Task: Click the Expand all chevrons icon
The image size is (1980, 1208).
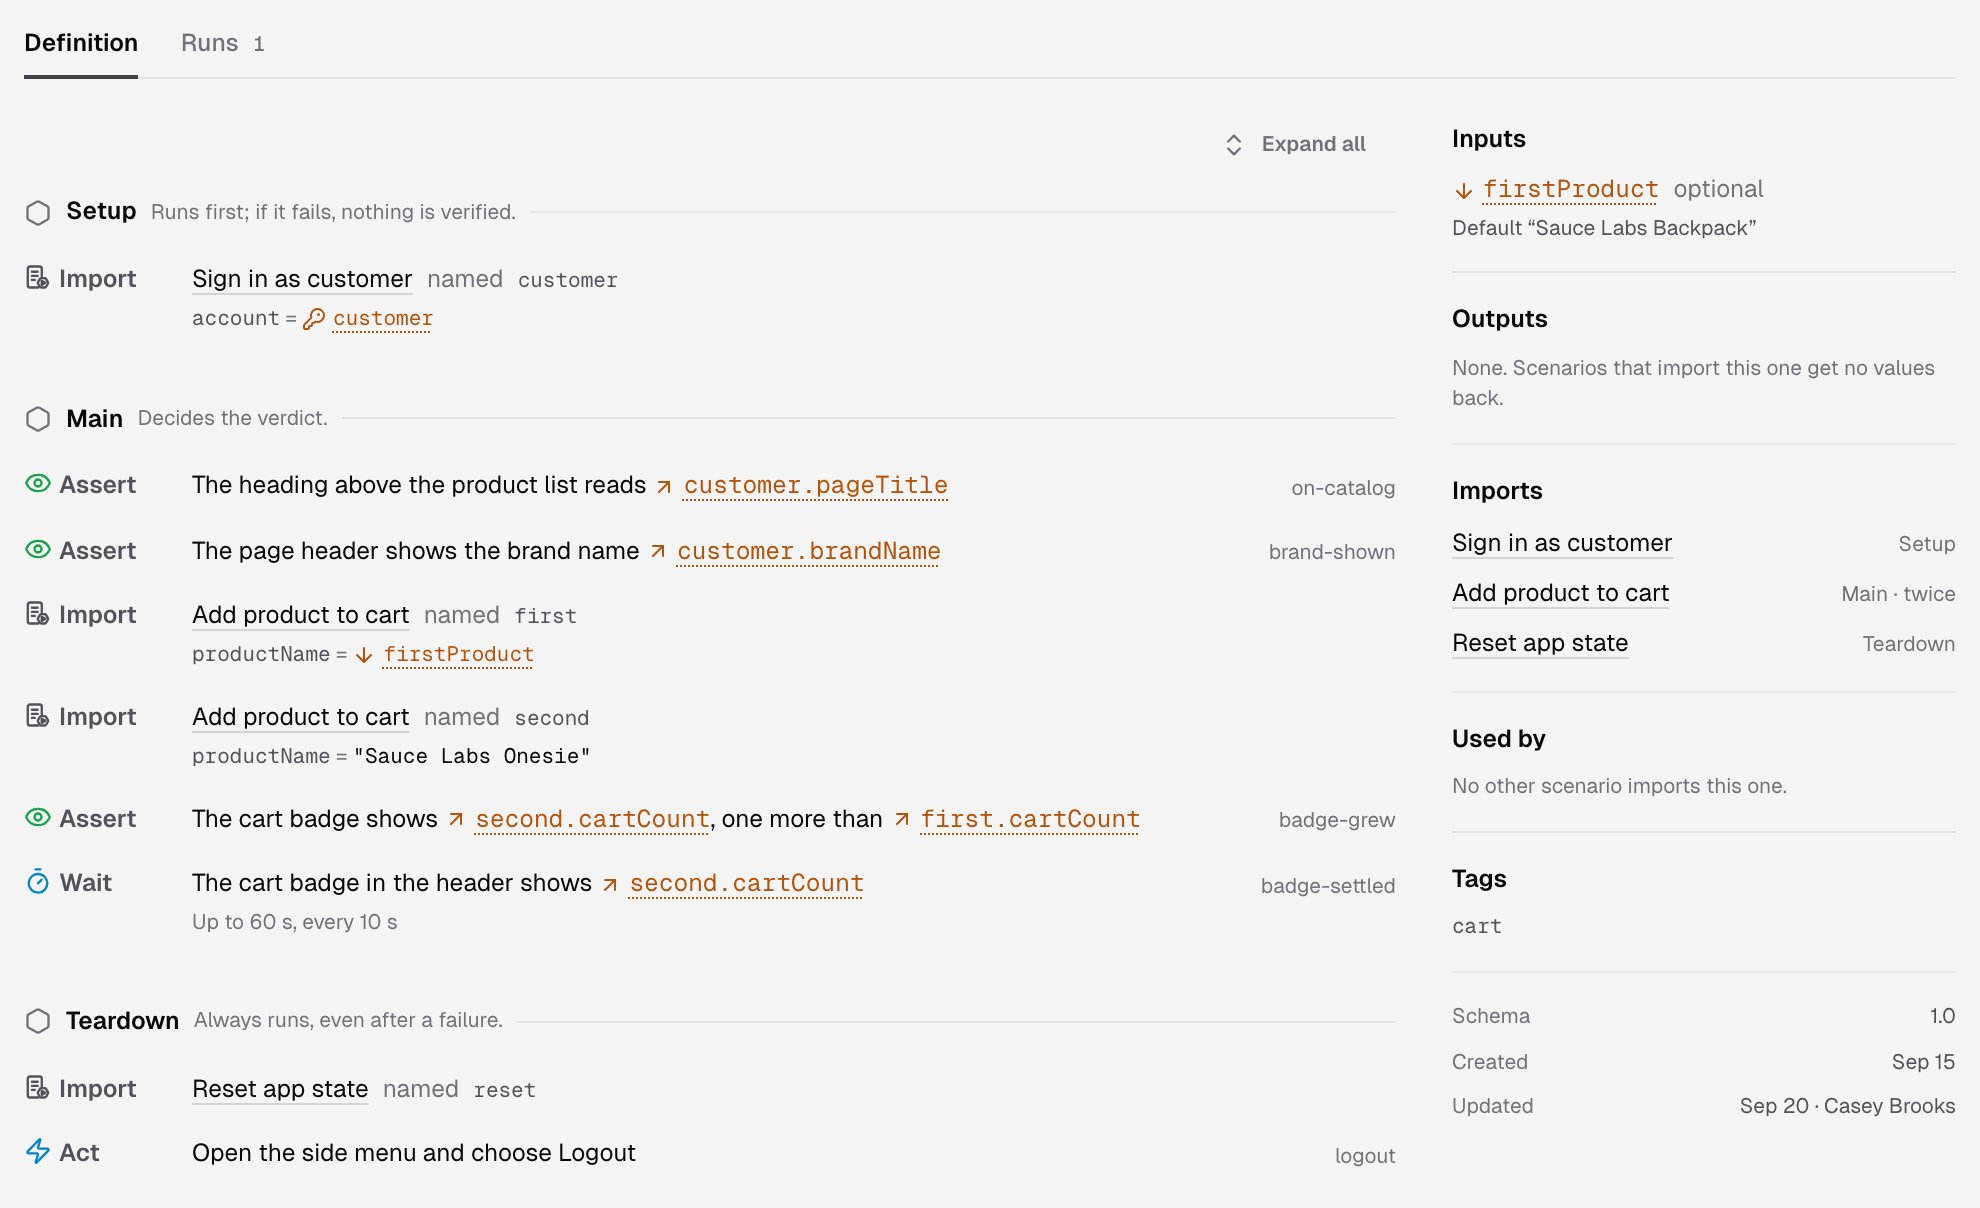Action: [1234, 144]
